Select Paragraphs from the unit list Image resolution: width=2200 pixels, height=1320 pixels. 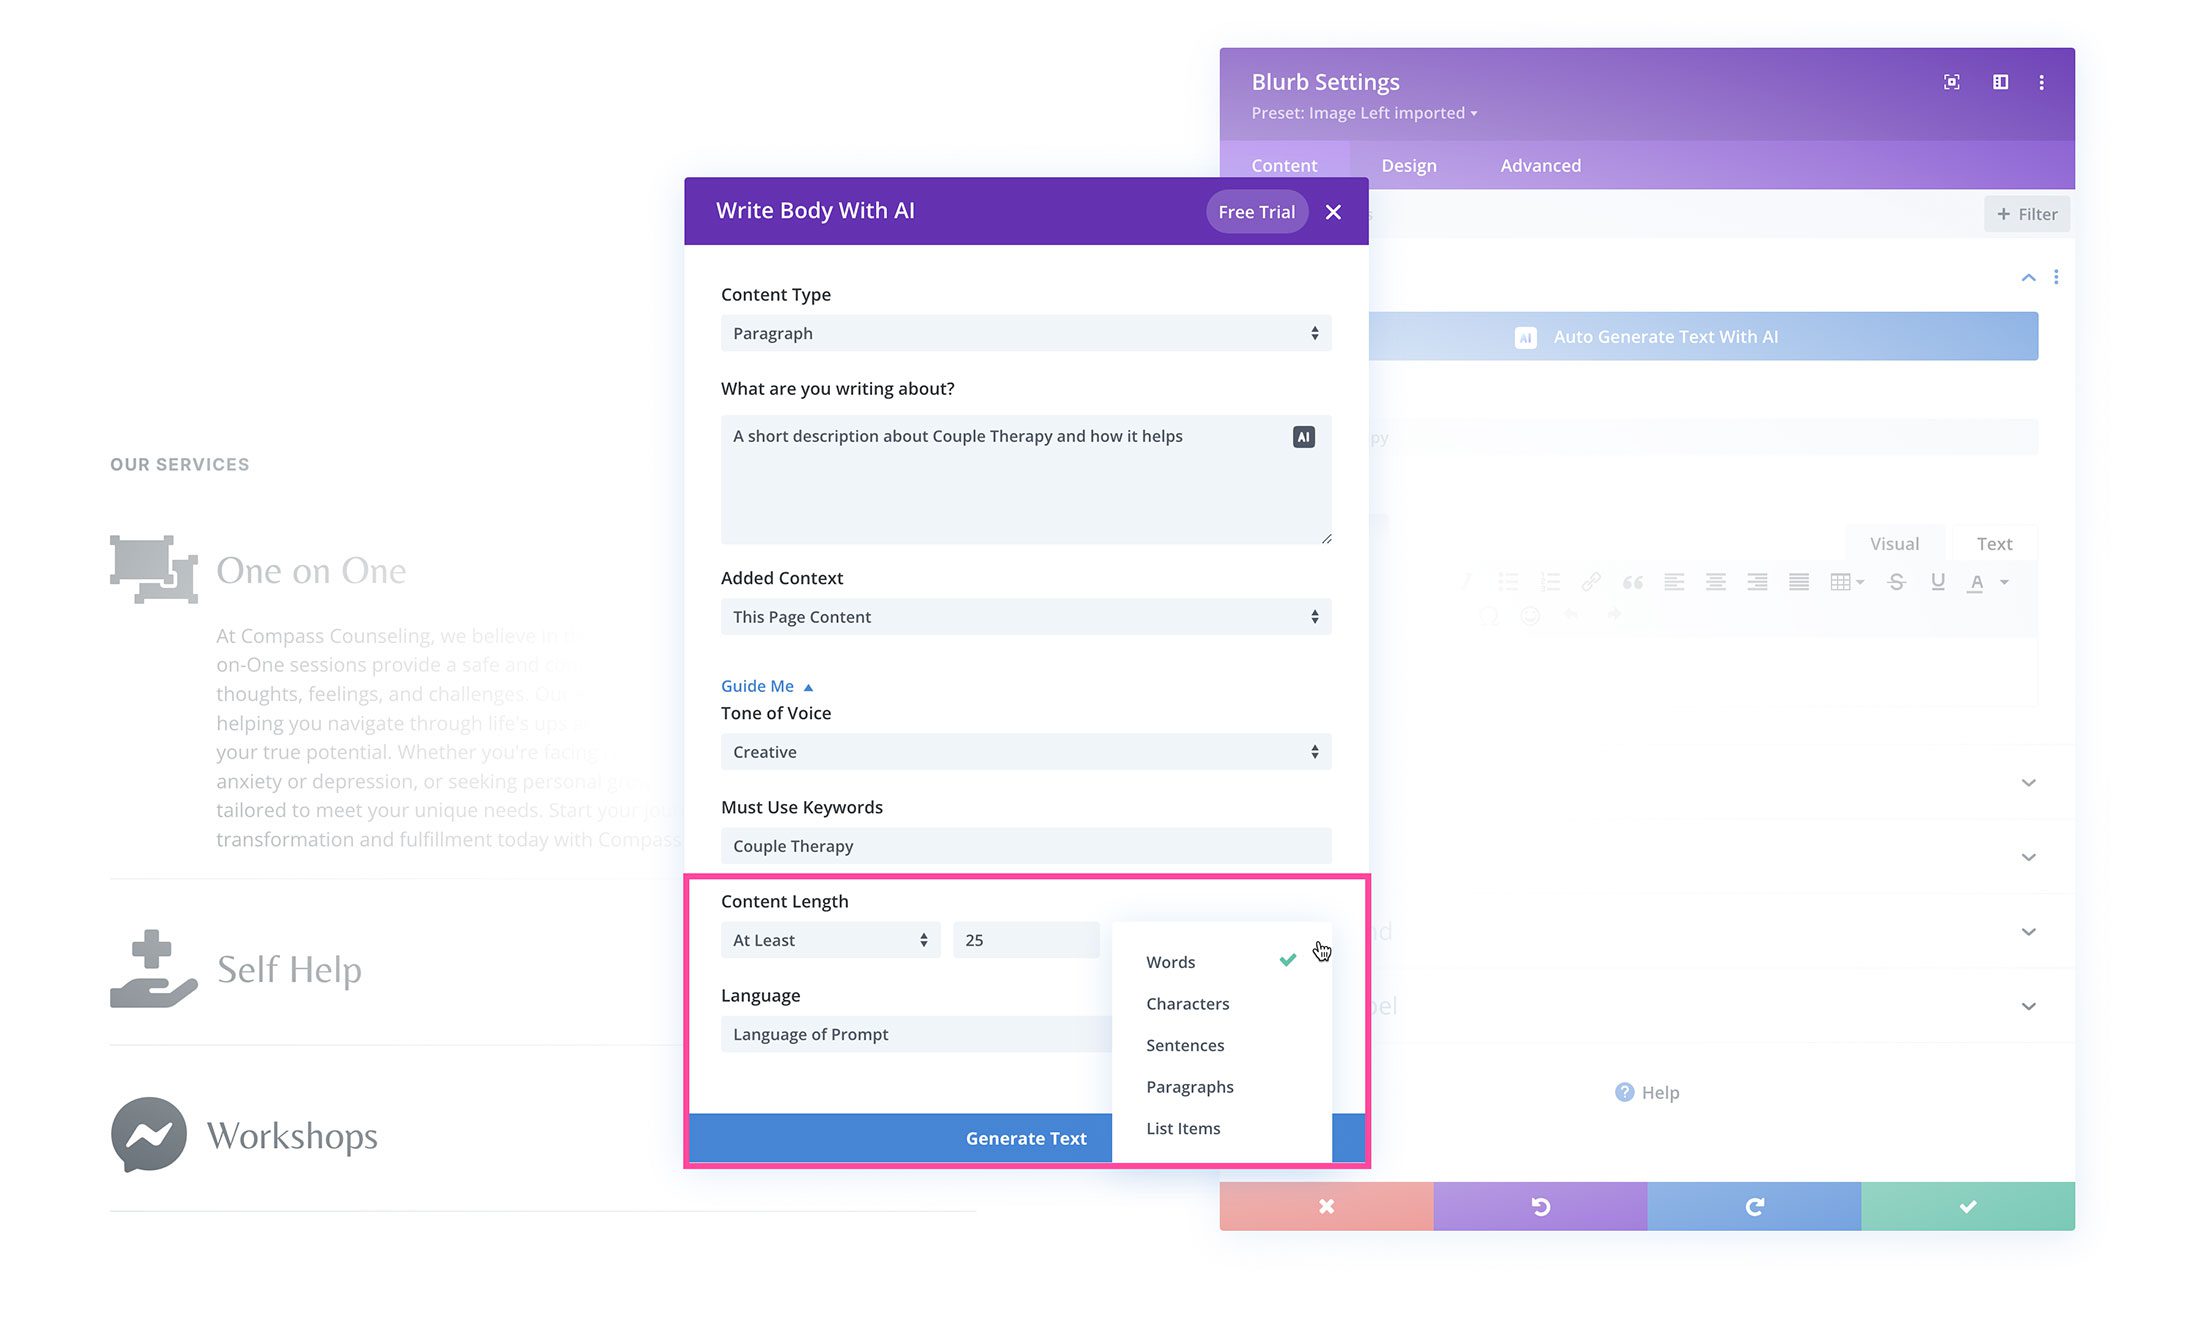click(1188, 1086)
